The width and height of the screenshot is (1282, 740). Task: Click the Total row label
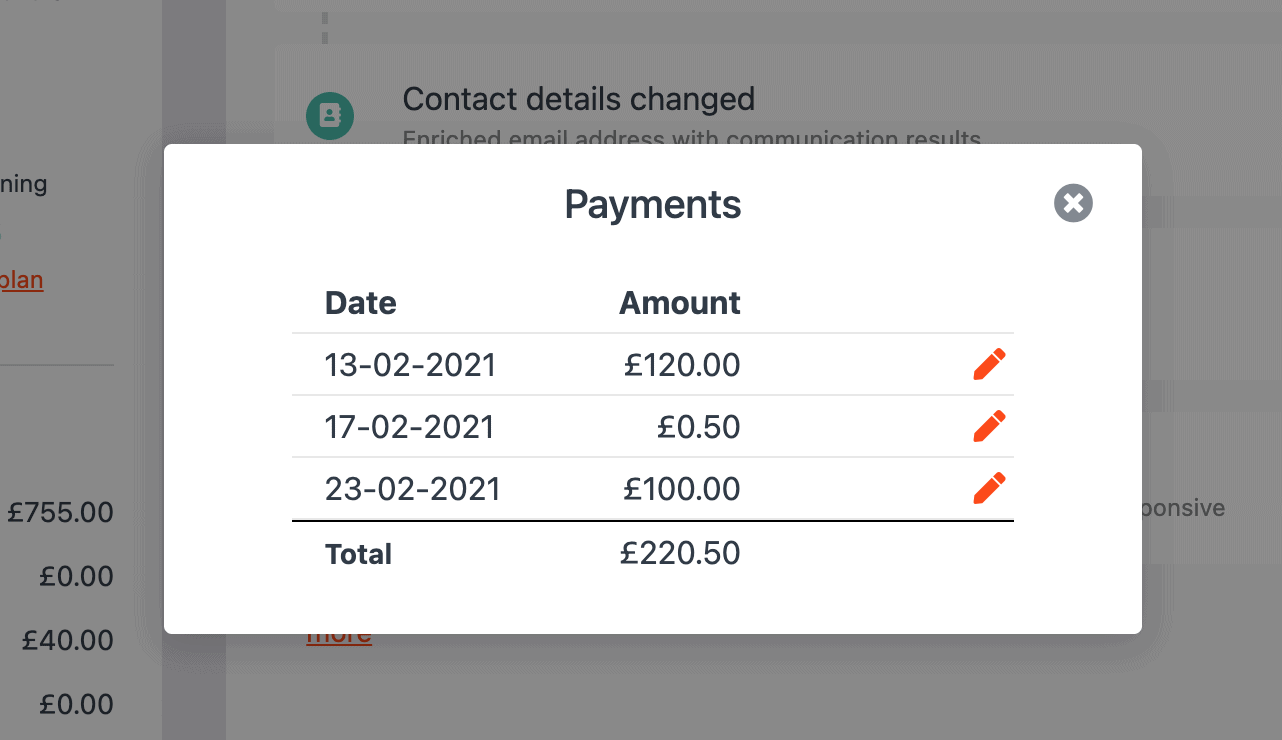coord(358,554)
